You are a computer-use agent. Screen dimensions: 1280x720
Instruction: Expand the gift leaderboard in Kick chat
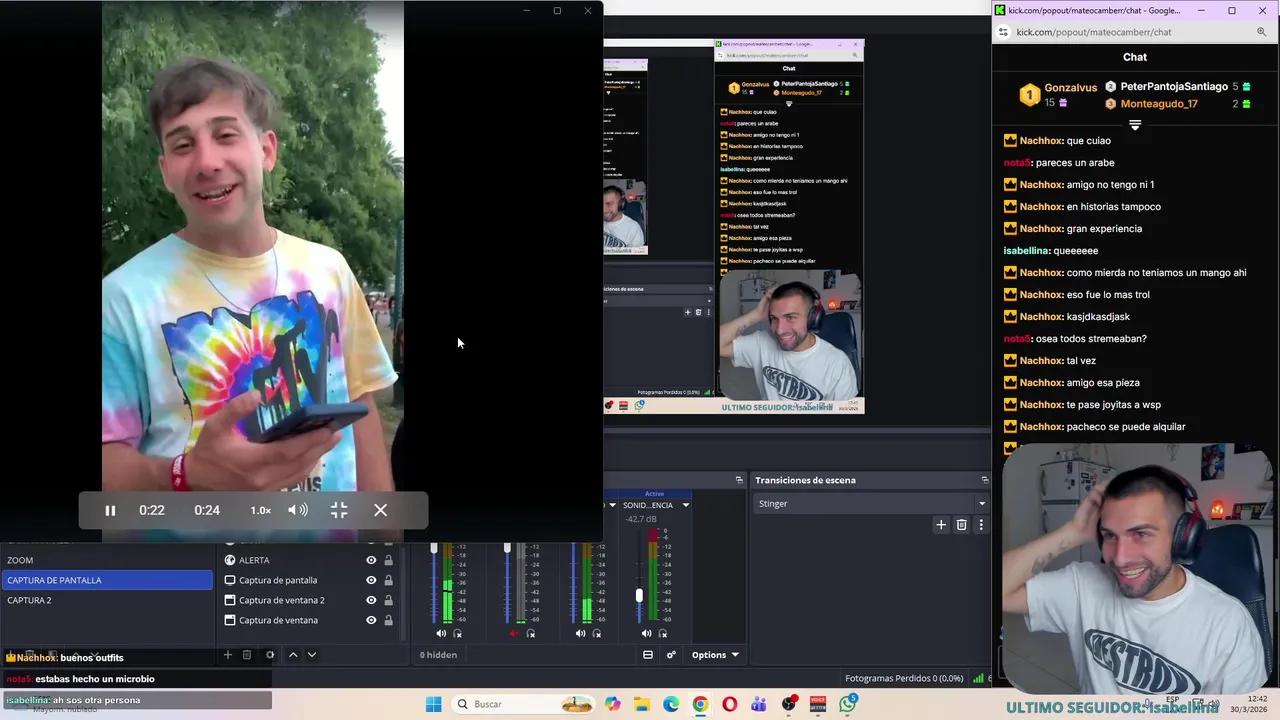click(1135, 125)
